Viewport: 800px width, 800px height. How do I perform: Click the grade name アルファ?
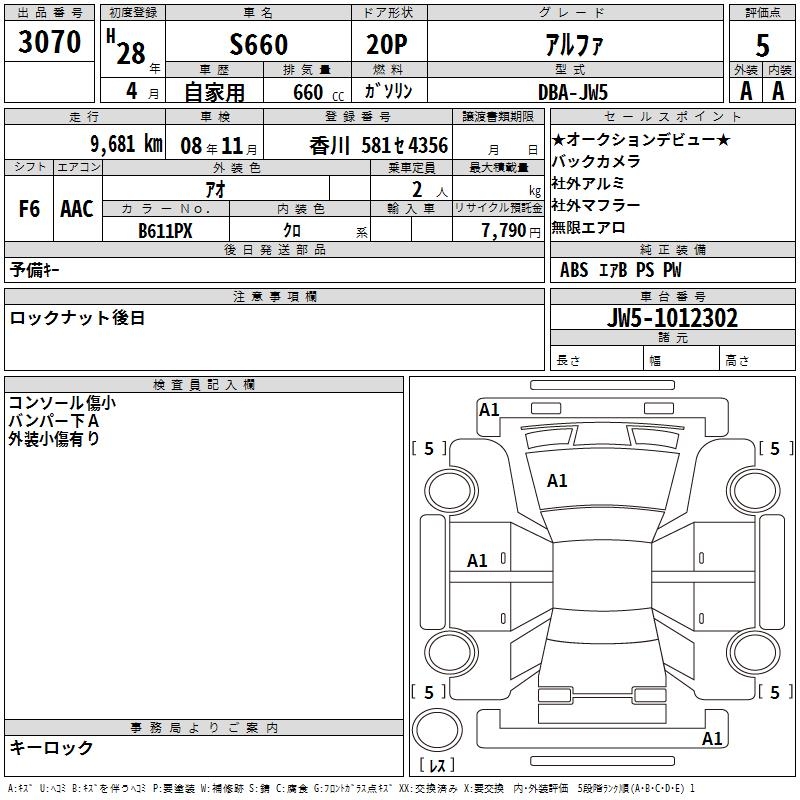click(574, 44)
